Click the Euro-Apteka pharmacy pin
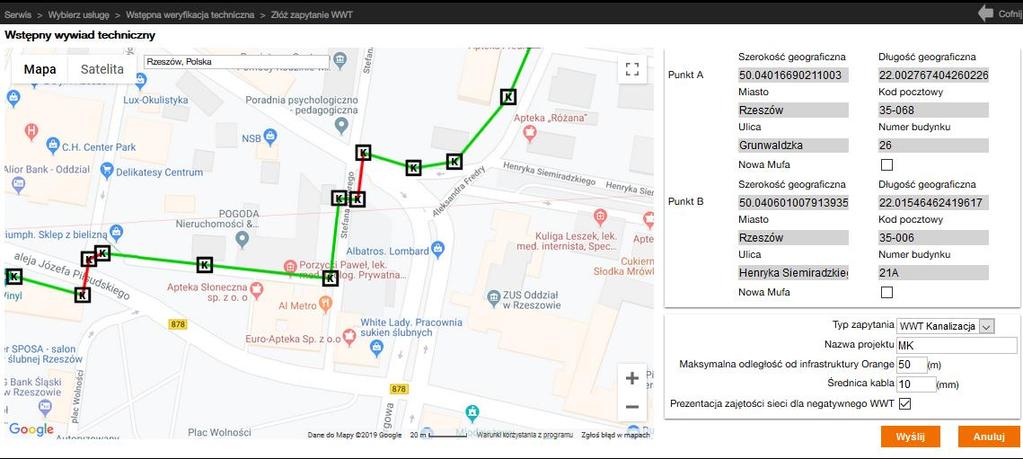 tap(350, 336)
